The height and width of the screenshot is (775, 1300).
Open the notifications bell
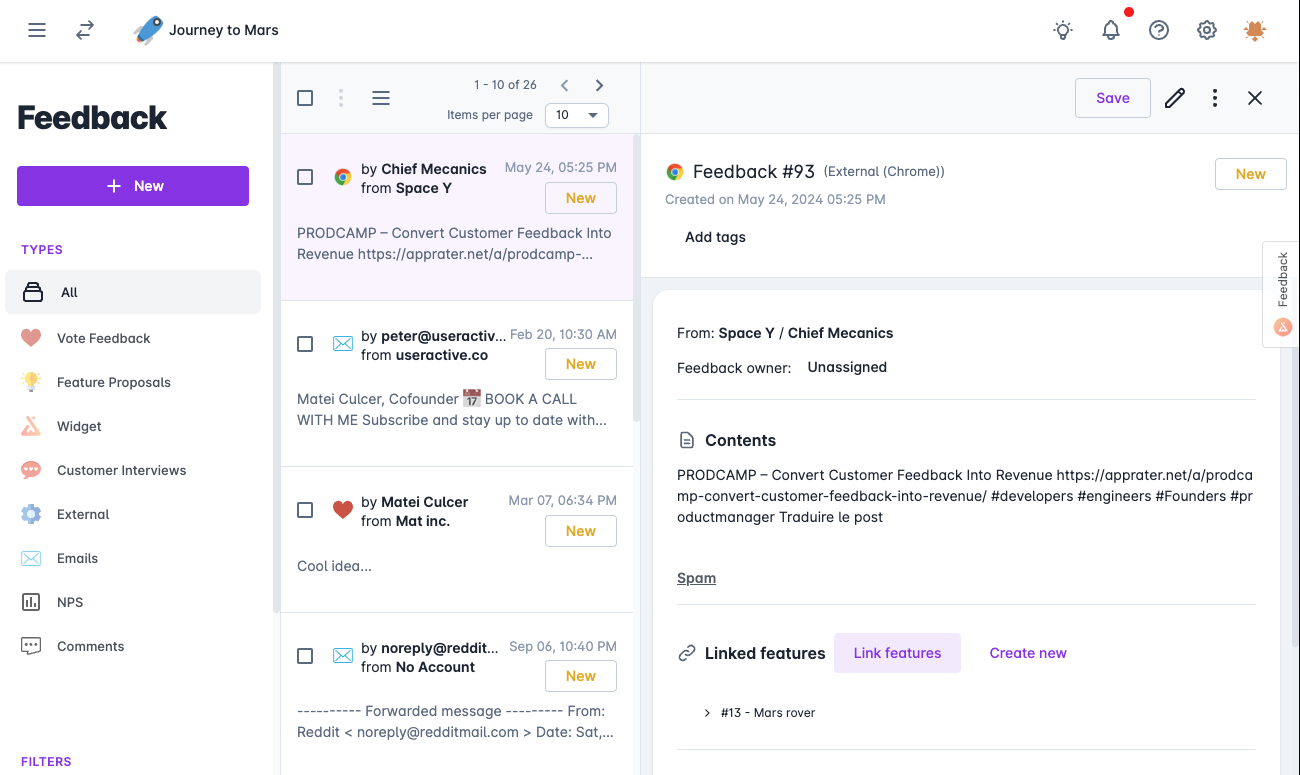[x=1111, y=30]
